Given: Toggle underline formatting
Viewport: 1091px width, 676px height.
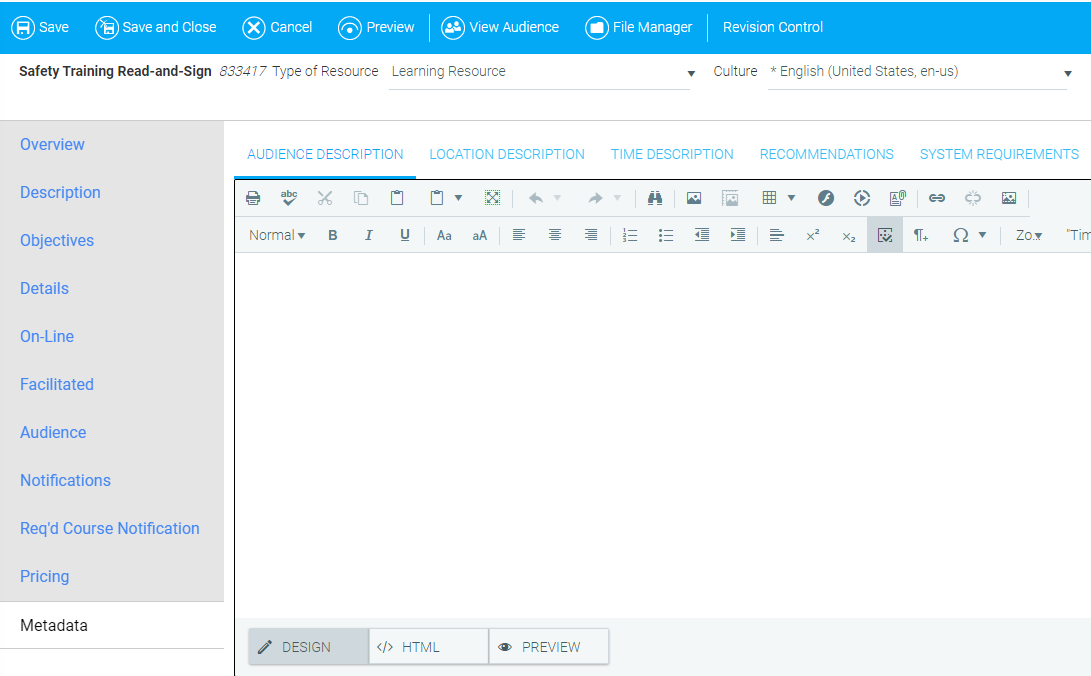Looking at the screenshot, I should [405, 235].
